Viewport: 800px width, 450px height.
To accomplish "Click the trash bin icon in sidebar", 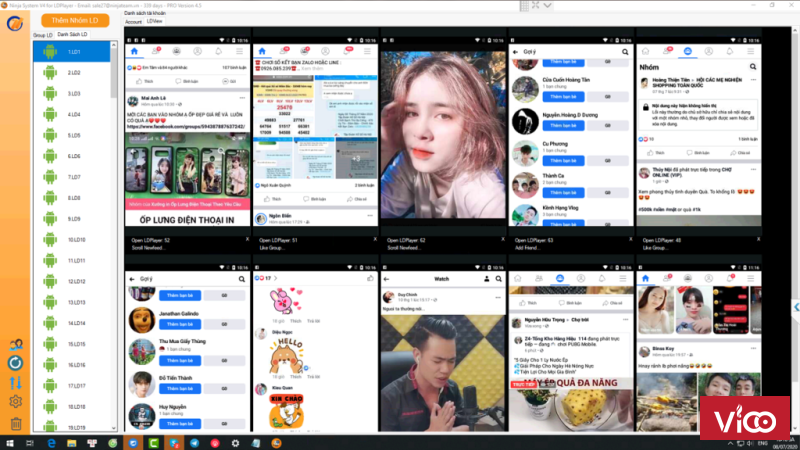I will (16, 423).
